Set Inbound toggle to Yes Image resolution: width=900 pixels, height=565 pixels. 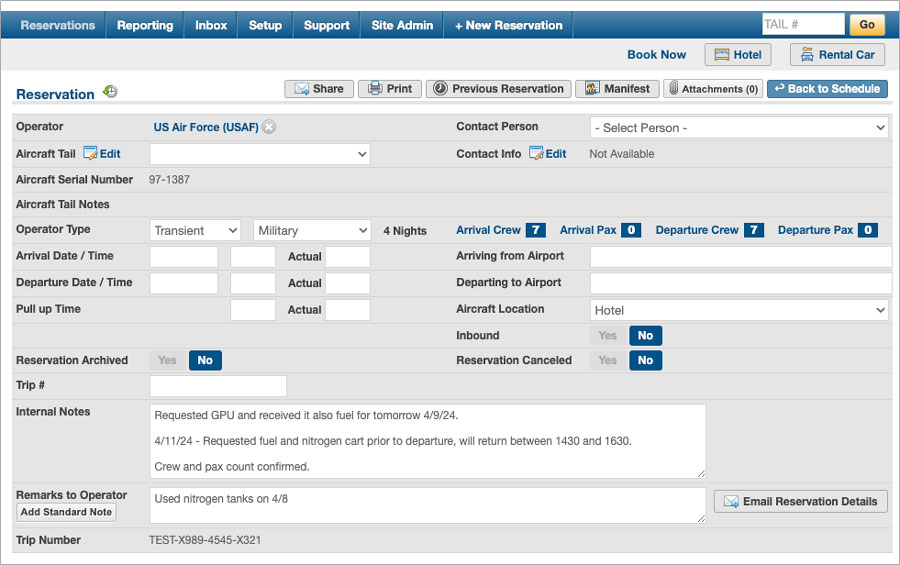[x=608, y=336]
